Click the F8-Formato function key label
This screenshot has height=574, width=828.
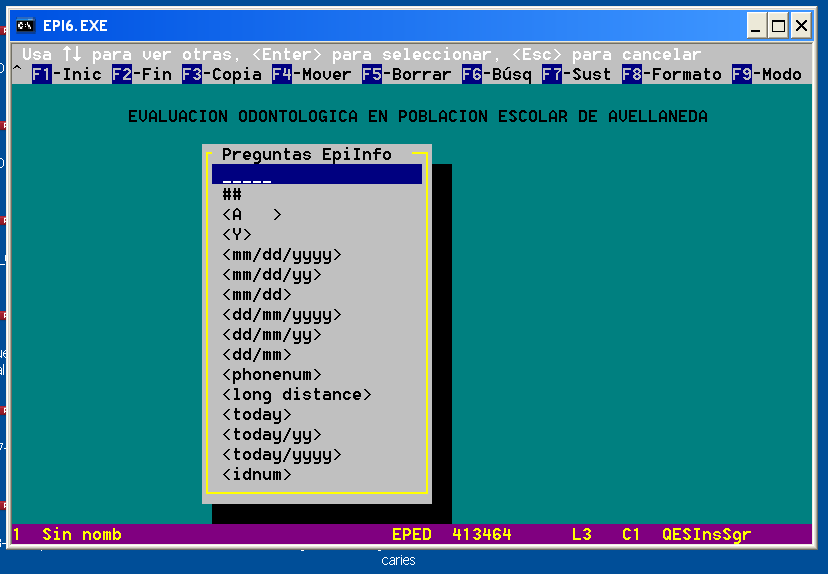pos(672,74)
